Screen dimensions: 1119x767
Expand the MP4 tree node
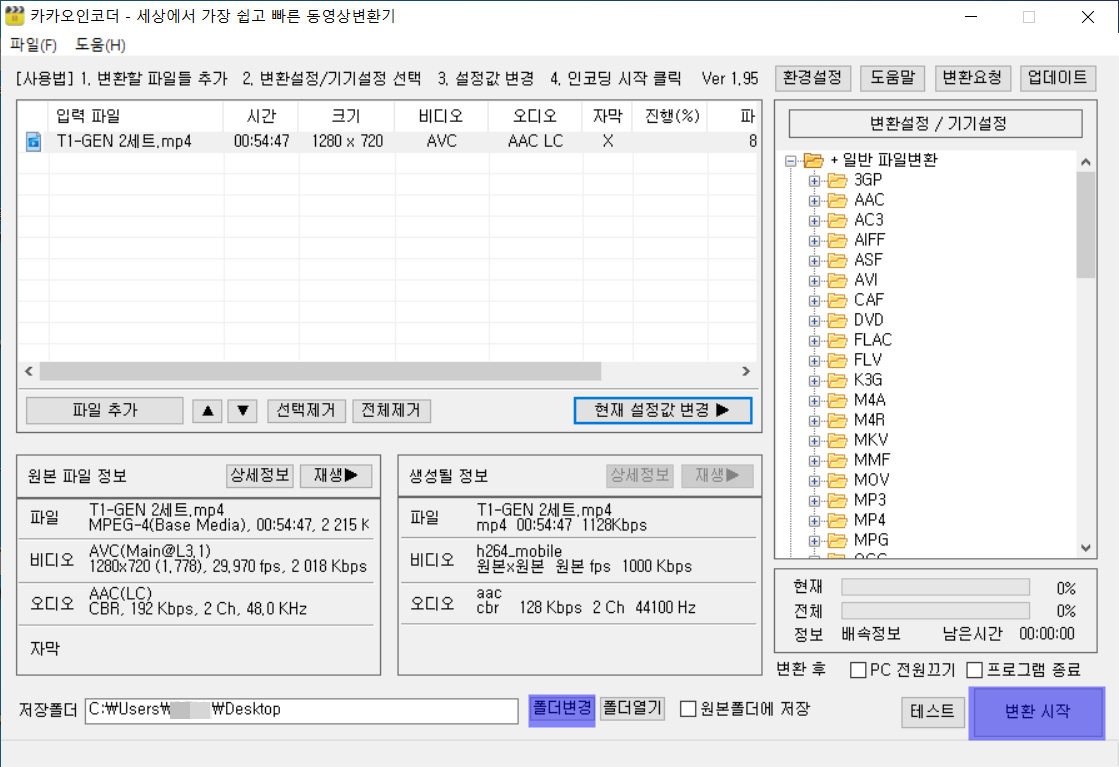(x=814, y=520)
